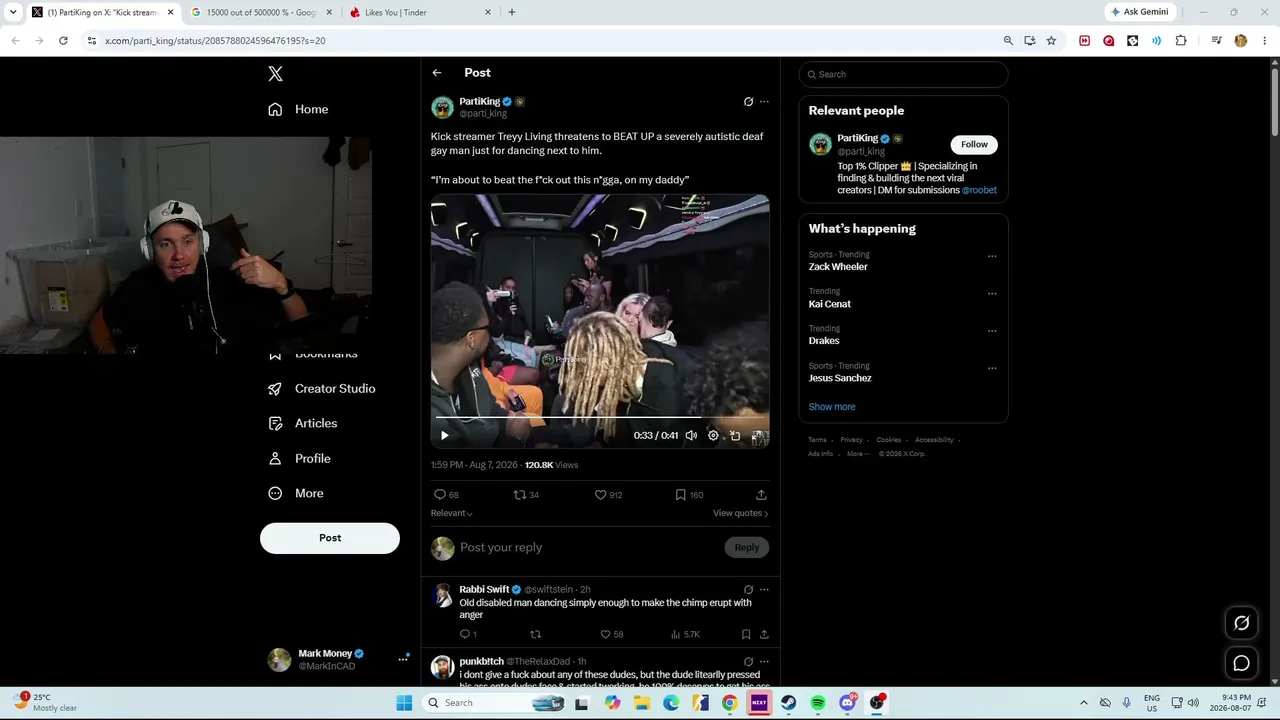Open Creator Studio in the sidebar

tap(322, 389)
